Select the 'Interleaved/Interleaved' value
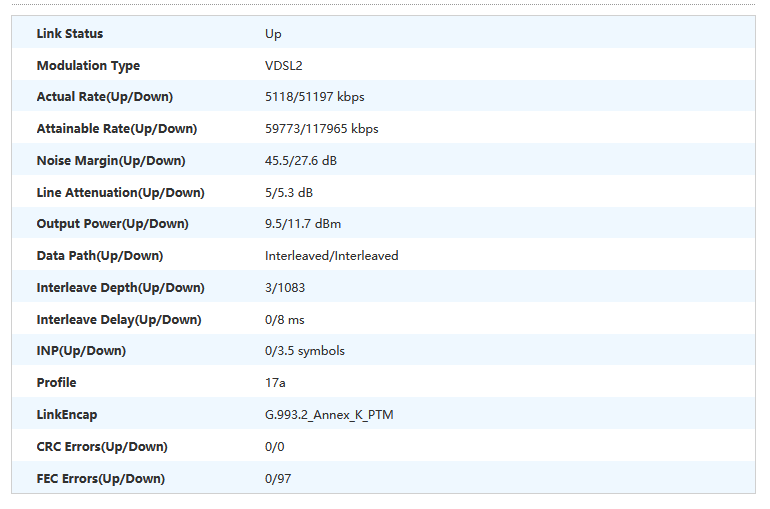This screenshot has height=509, width=770. 331,256
